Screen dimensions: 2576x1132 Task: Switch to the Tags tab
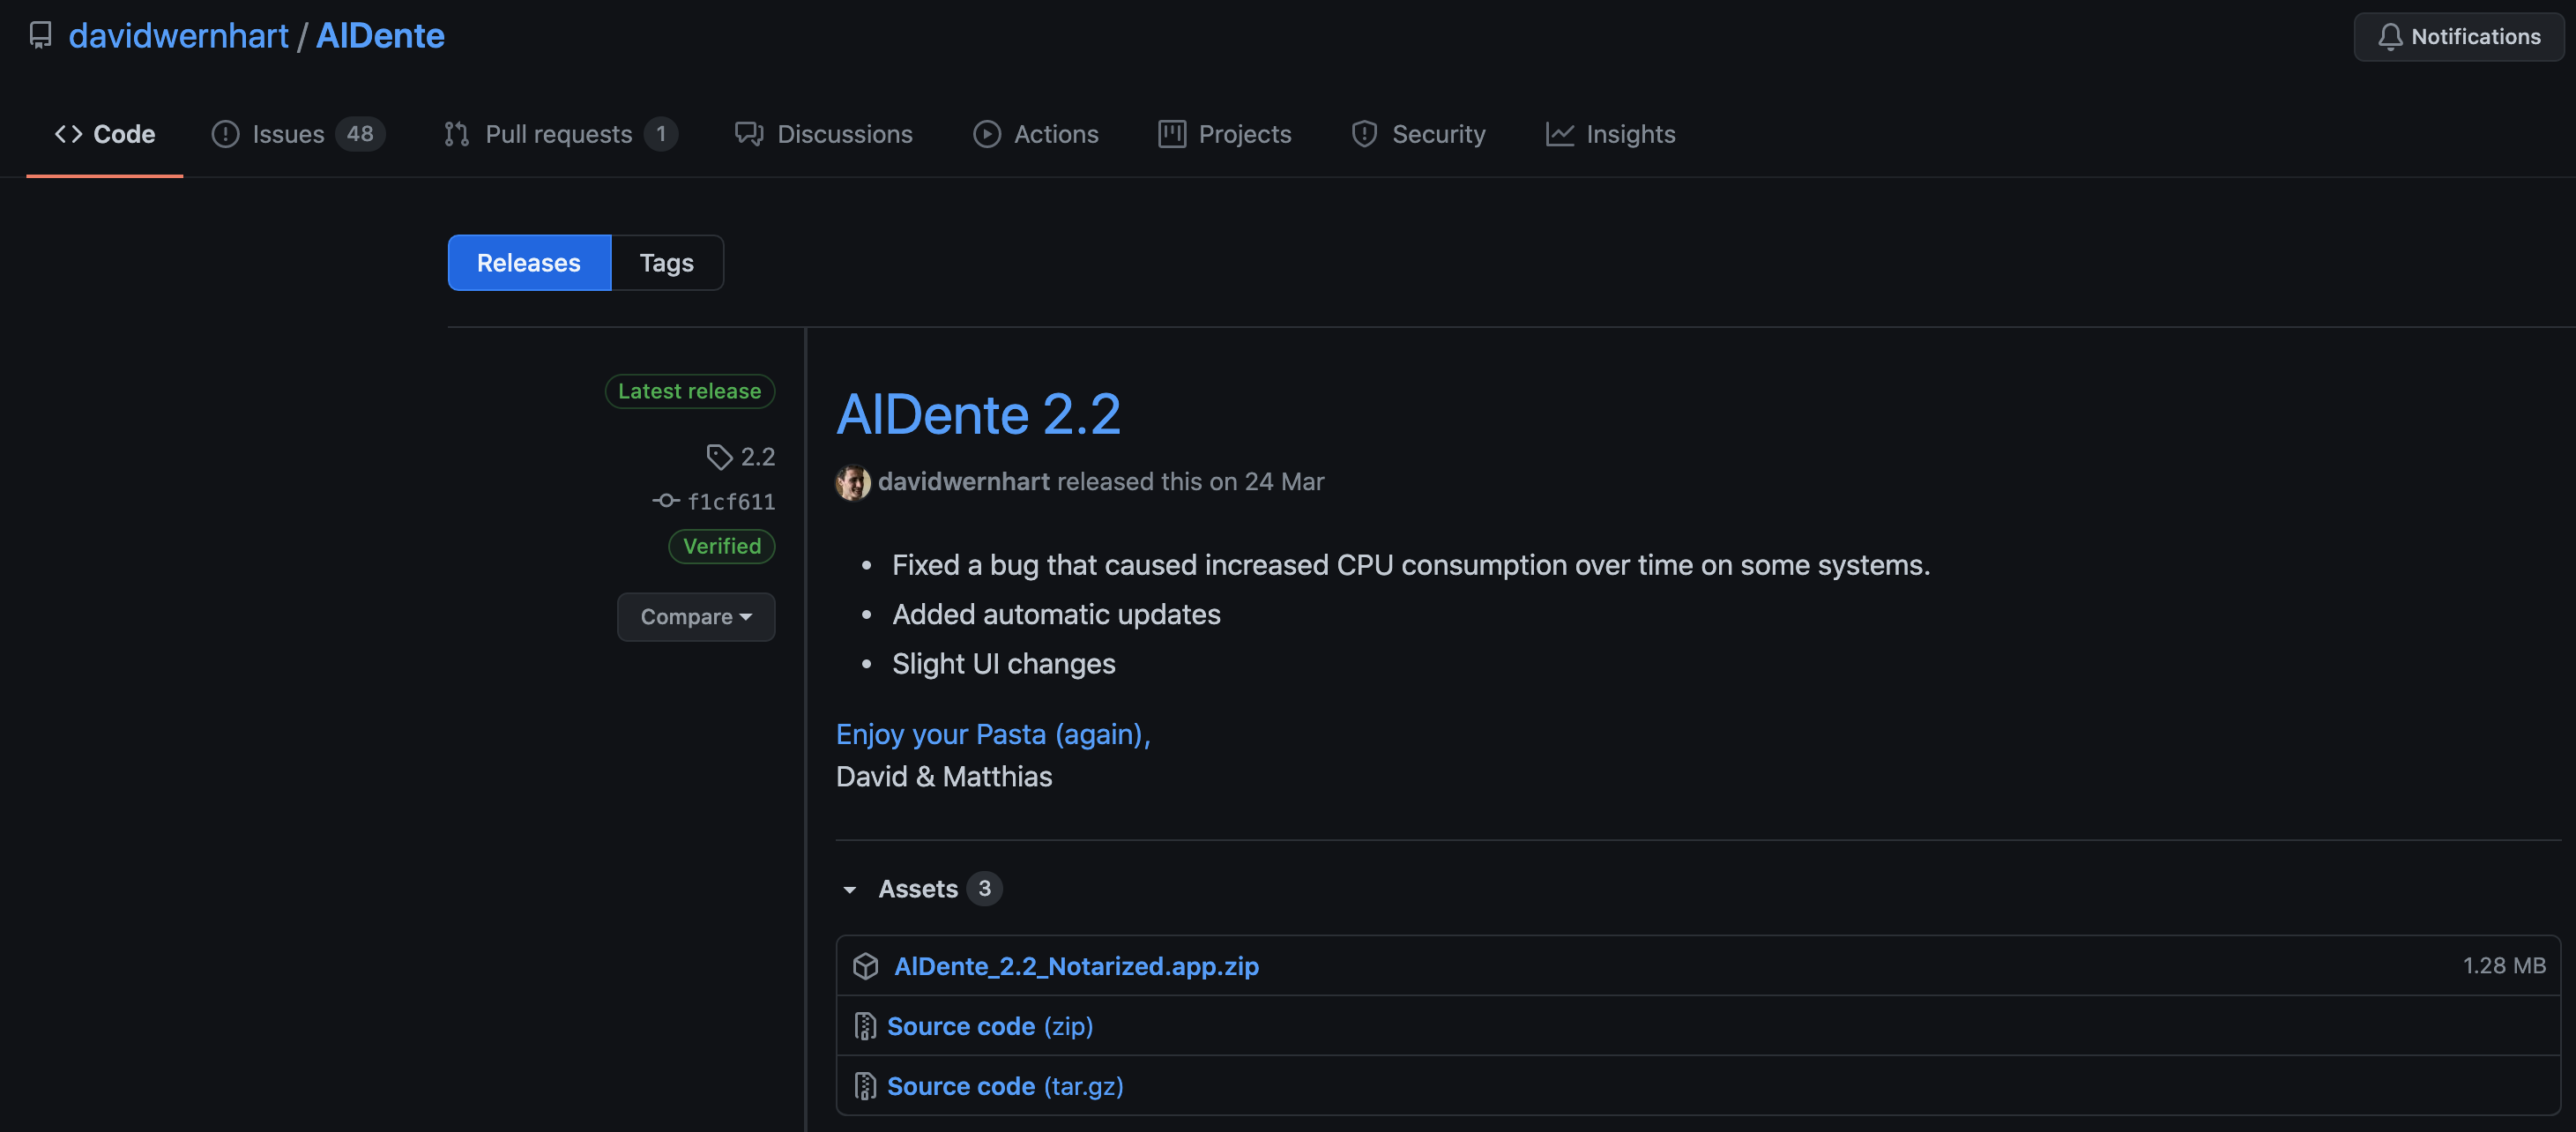pos(666,263)
